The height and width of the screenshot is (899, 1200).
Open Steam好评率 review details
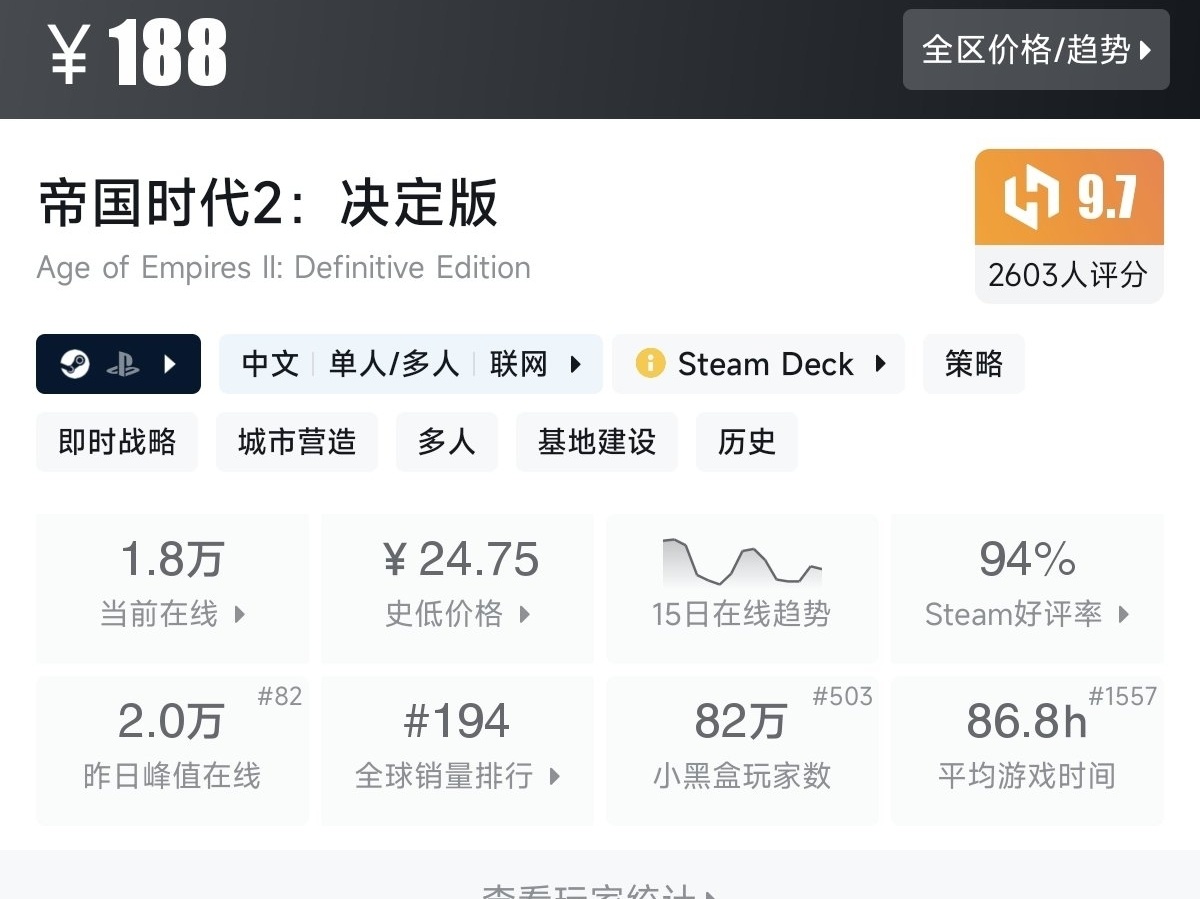(x=1027, y=588)
